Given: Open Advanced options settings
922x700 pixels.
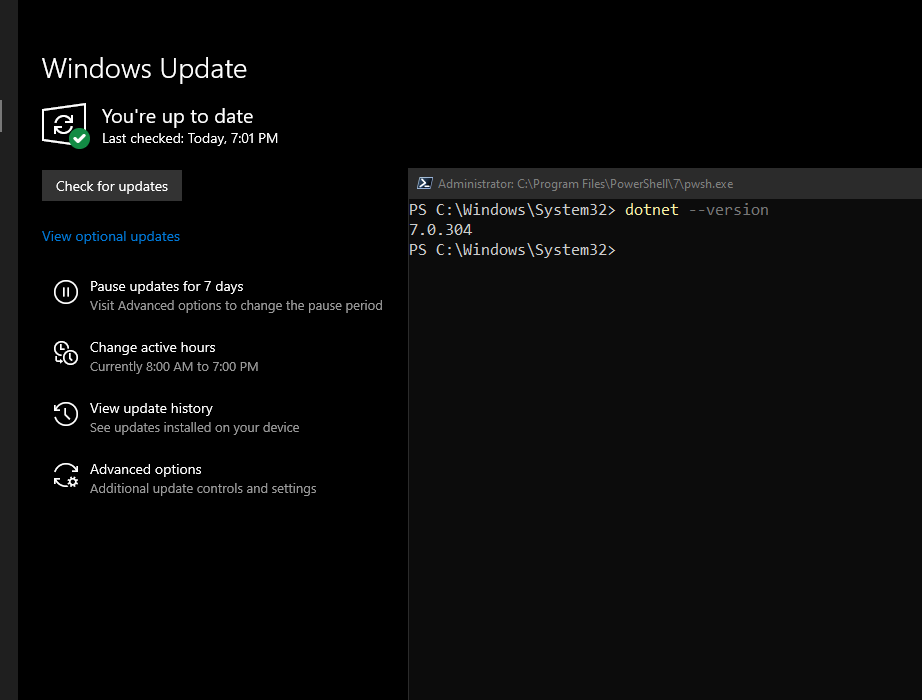Looking at the screenshot, I should pyautogui.click(x=145, y=469).
